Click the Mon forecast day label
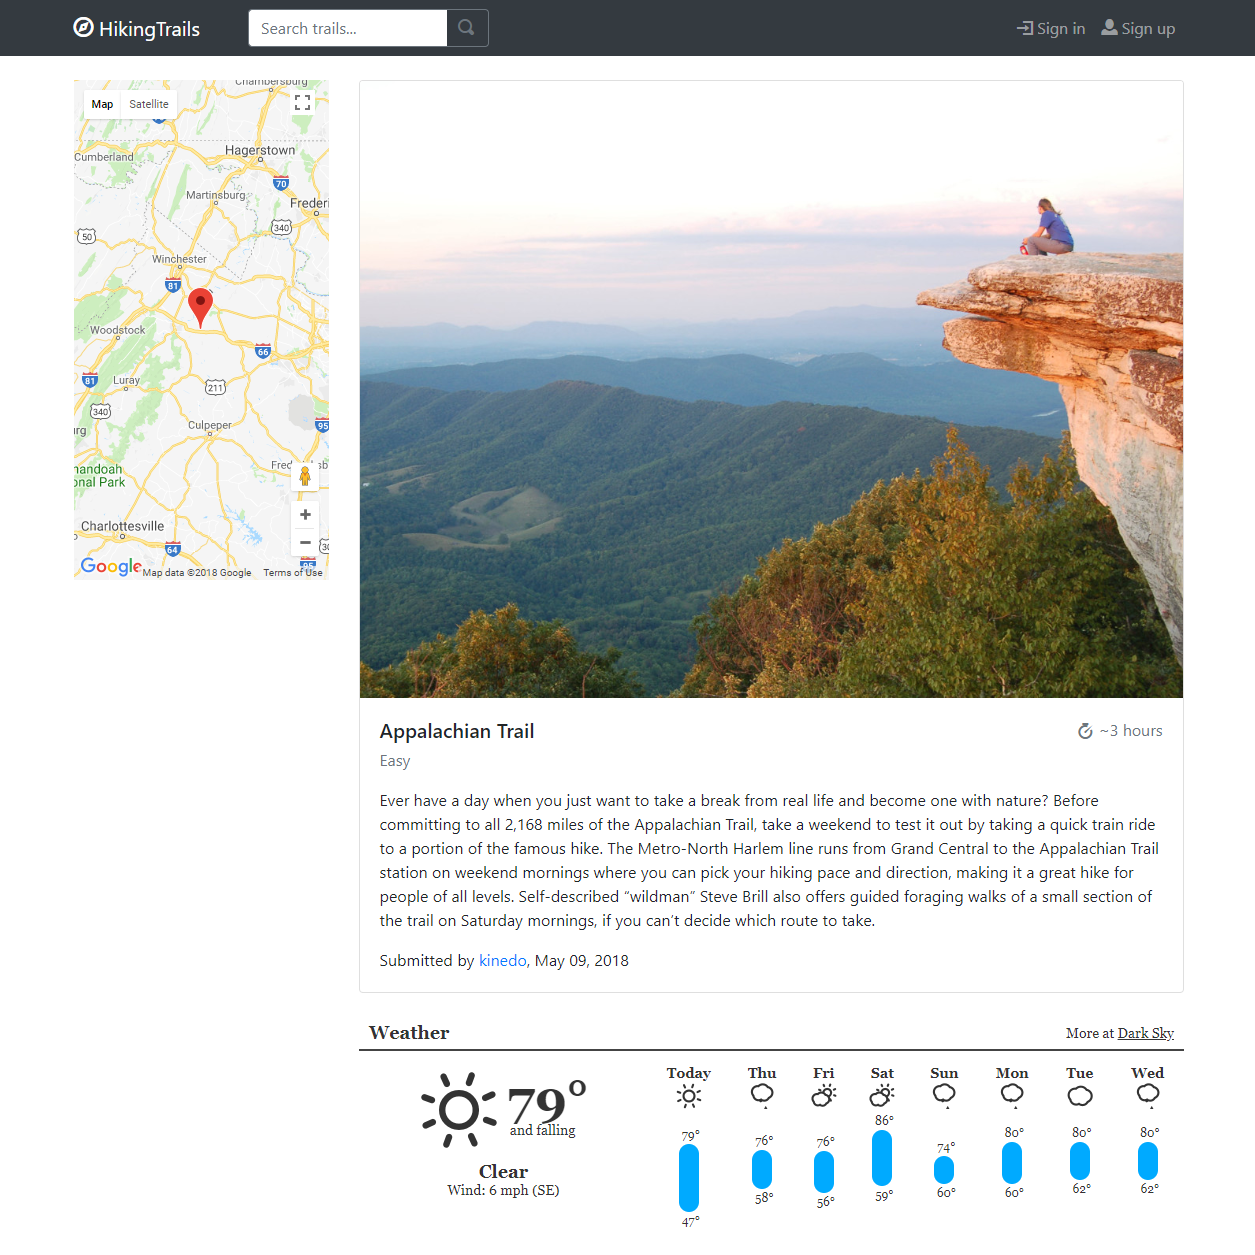The height and width of the screenshot is (1255, 1255). [x=1012, y=1073]
